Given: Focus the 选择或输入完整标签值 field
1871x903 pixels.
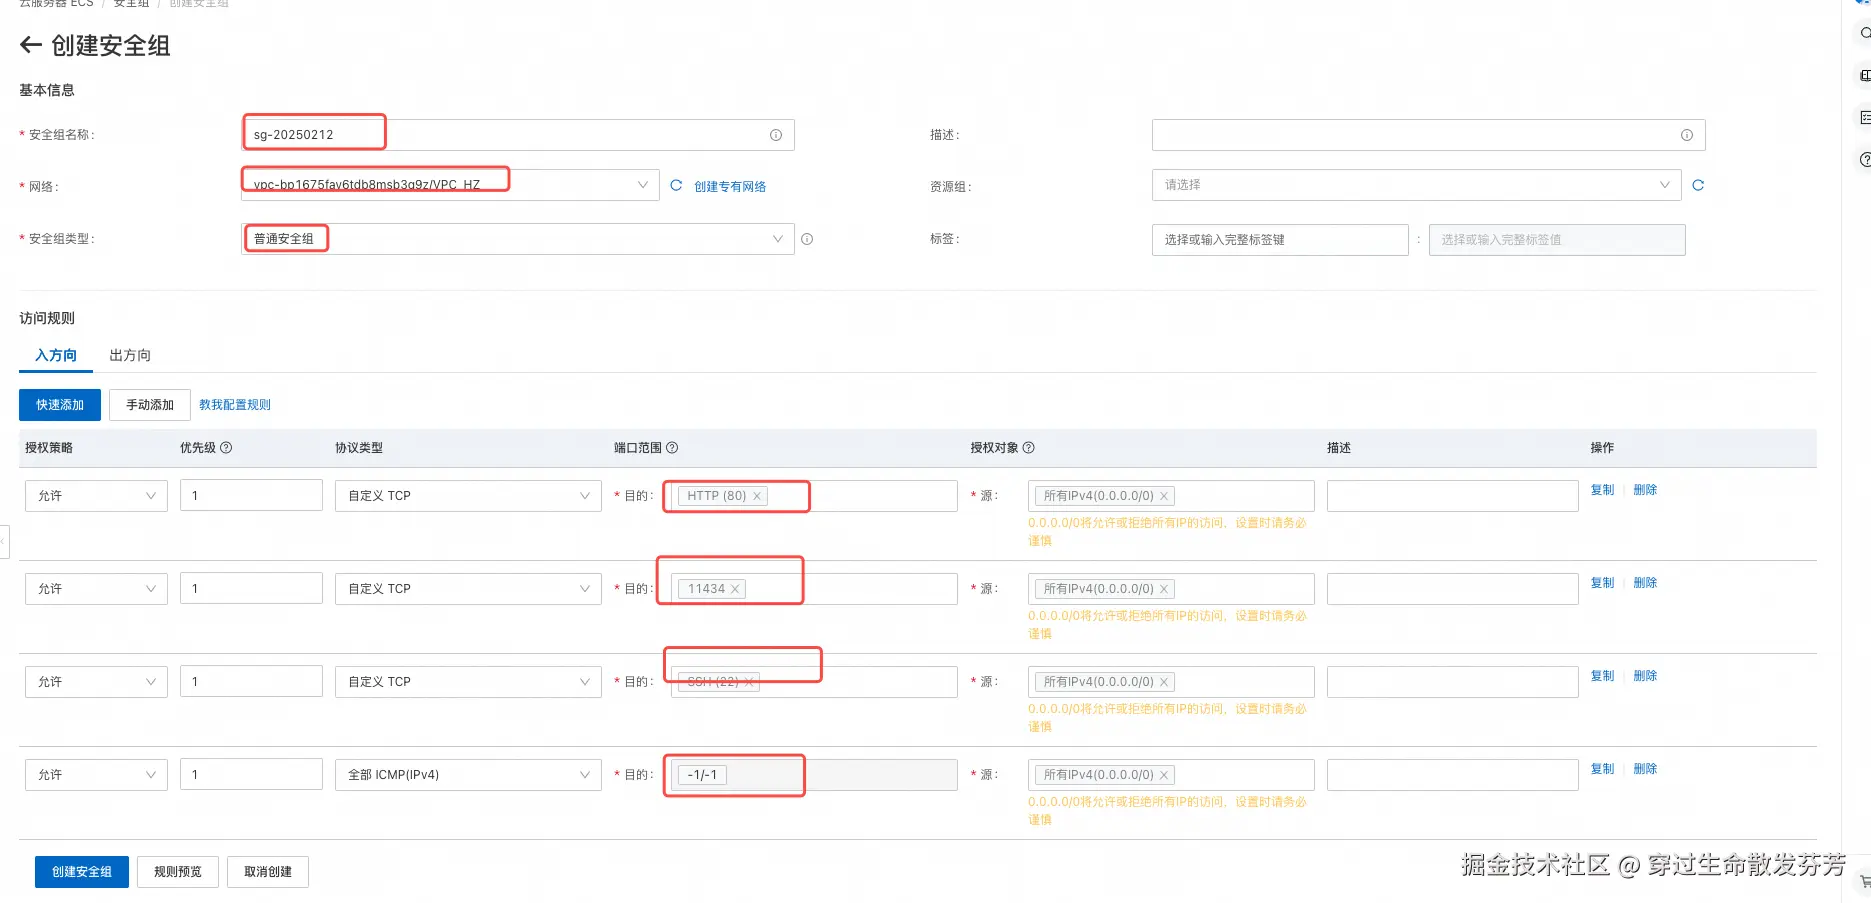Looking at the screenshot, I should (x=1557, y=240).
